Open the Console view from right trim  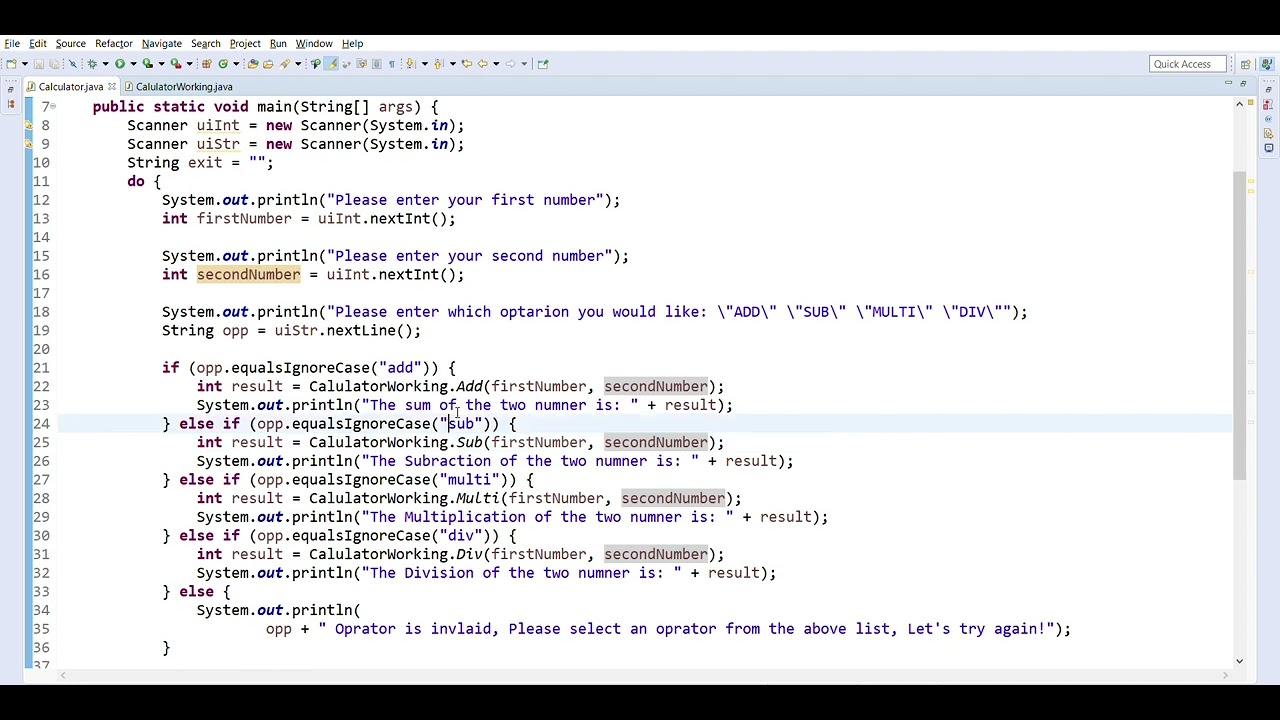click(1268, 148)
